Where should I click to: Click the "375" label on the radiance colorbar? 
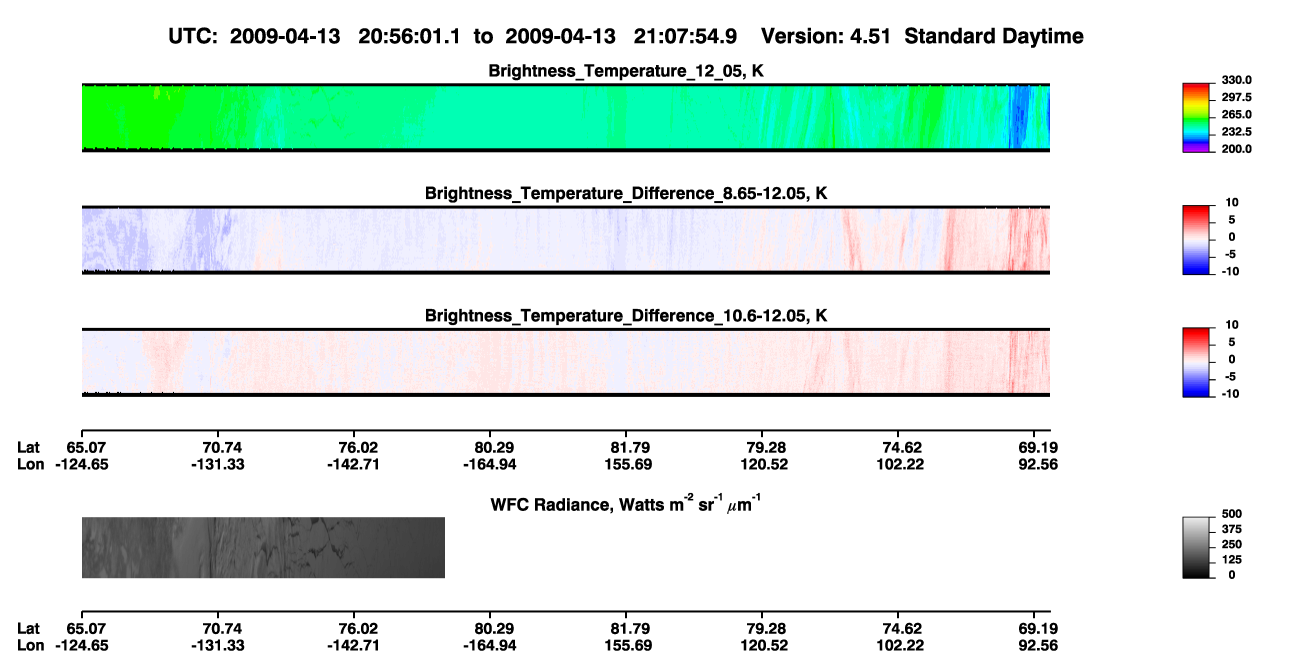pyautogui.click(x=1233, y=529)
